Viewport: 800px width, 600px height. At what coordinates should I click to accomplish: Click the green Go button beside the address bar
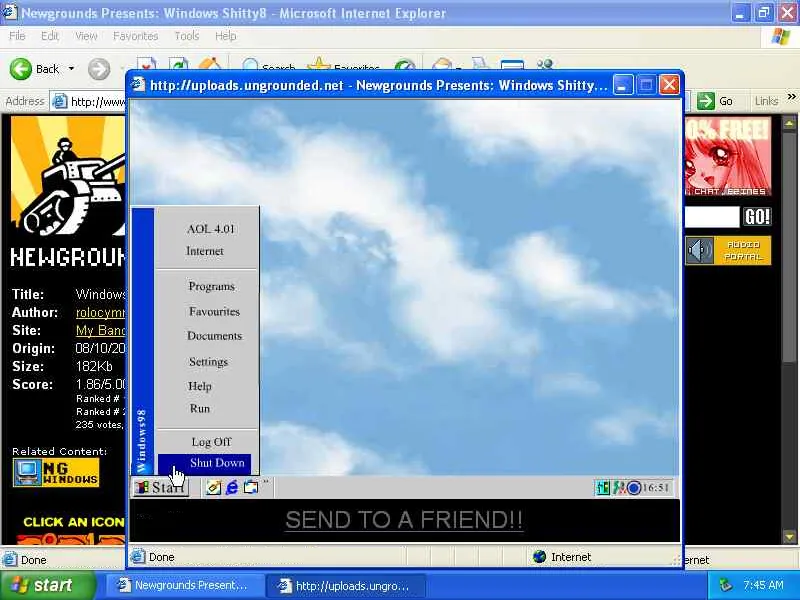(x=715, y=101)
